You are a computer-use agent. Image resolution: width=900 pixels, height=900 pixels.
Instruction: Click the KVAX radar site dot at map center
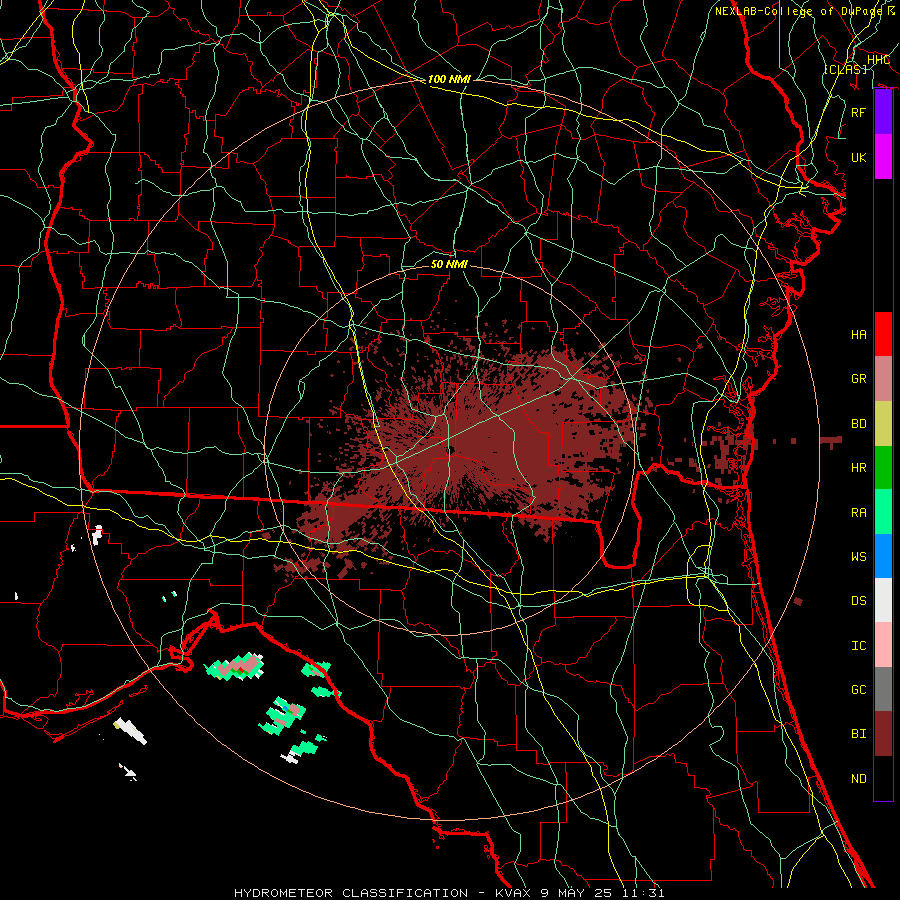[x=451, y=450]
